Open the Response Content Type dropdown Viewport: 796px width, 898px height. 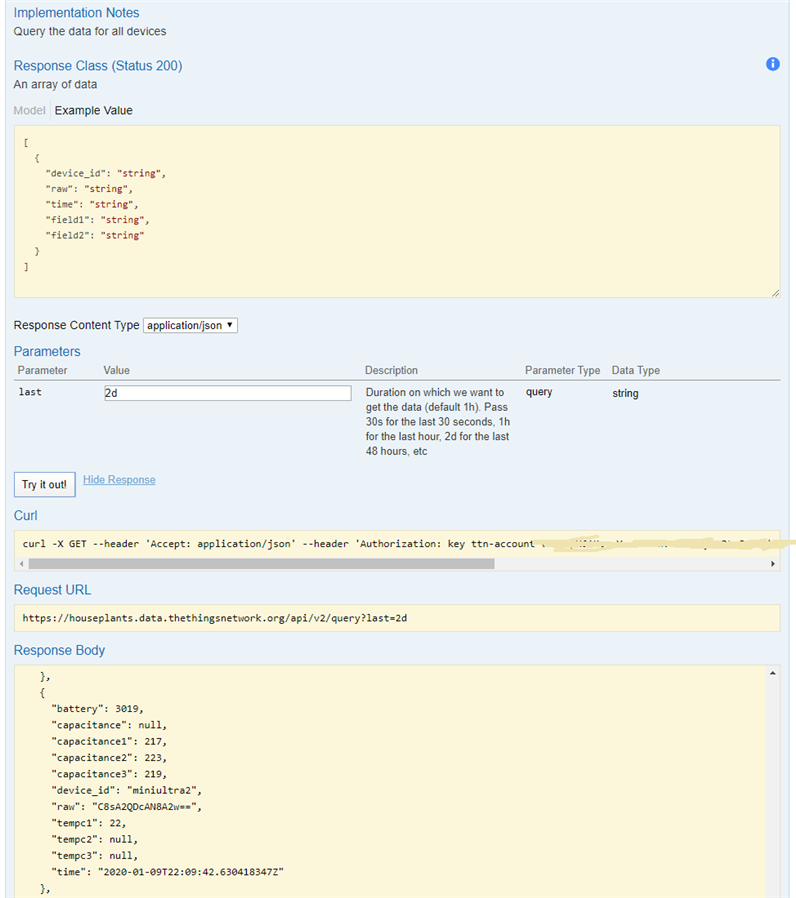(190, 325)
